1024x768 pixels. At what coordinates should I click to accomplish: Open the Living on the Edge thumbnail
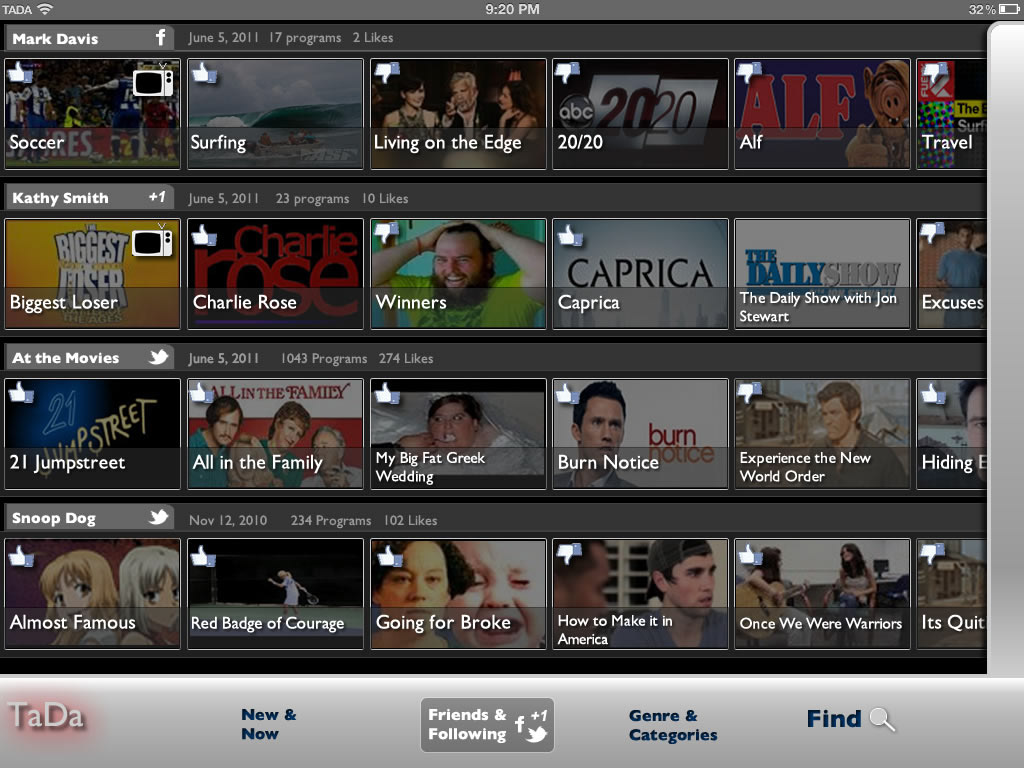coord(458,114)
